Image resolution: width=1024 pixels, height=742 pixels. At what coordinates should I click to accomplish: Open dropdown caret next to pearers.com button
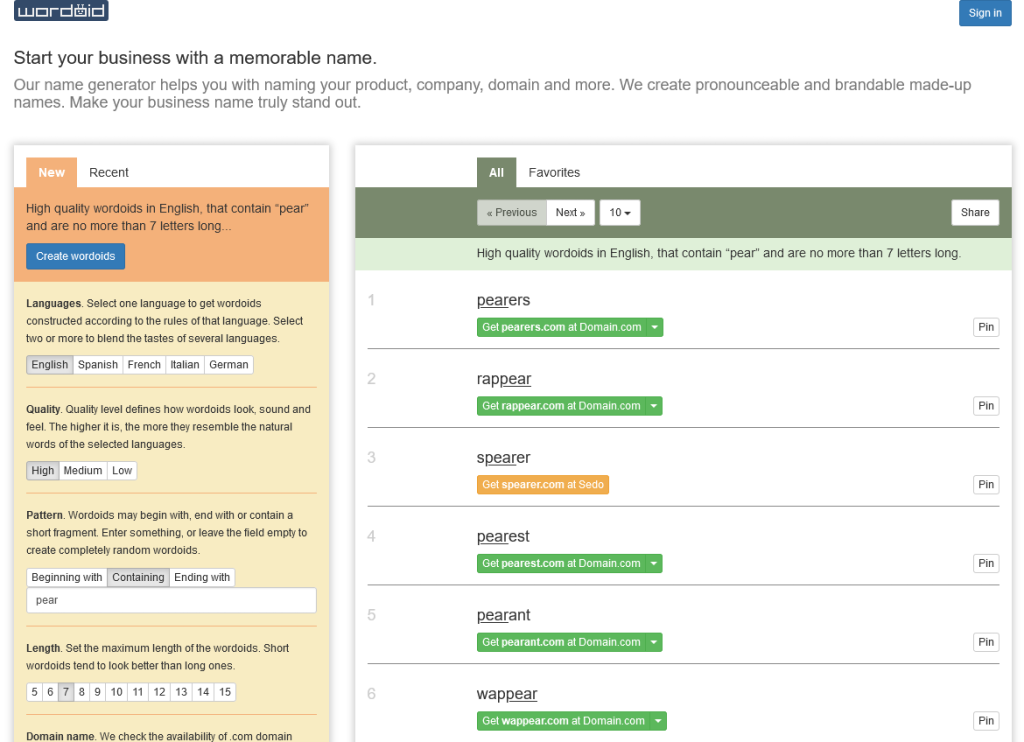[x=655, y=327]
